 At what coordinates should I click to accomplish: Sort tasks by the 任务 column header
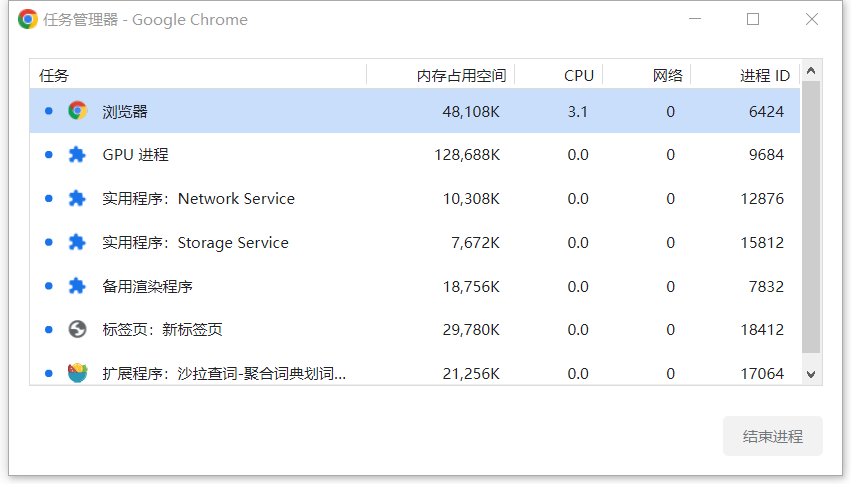[55, 76]
